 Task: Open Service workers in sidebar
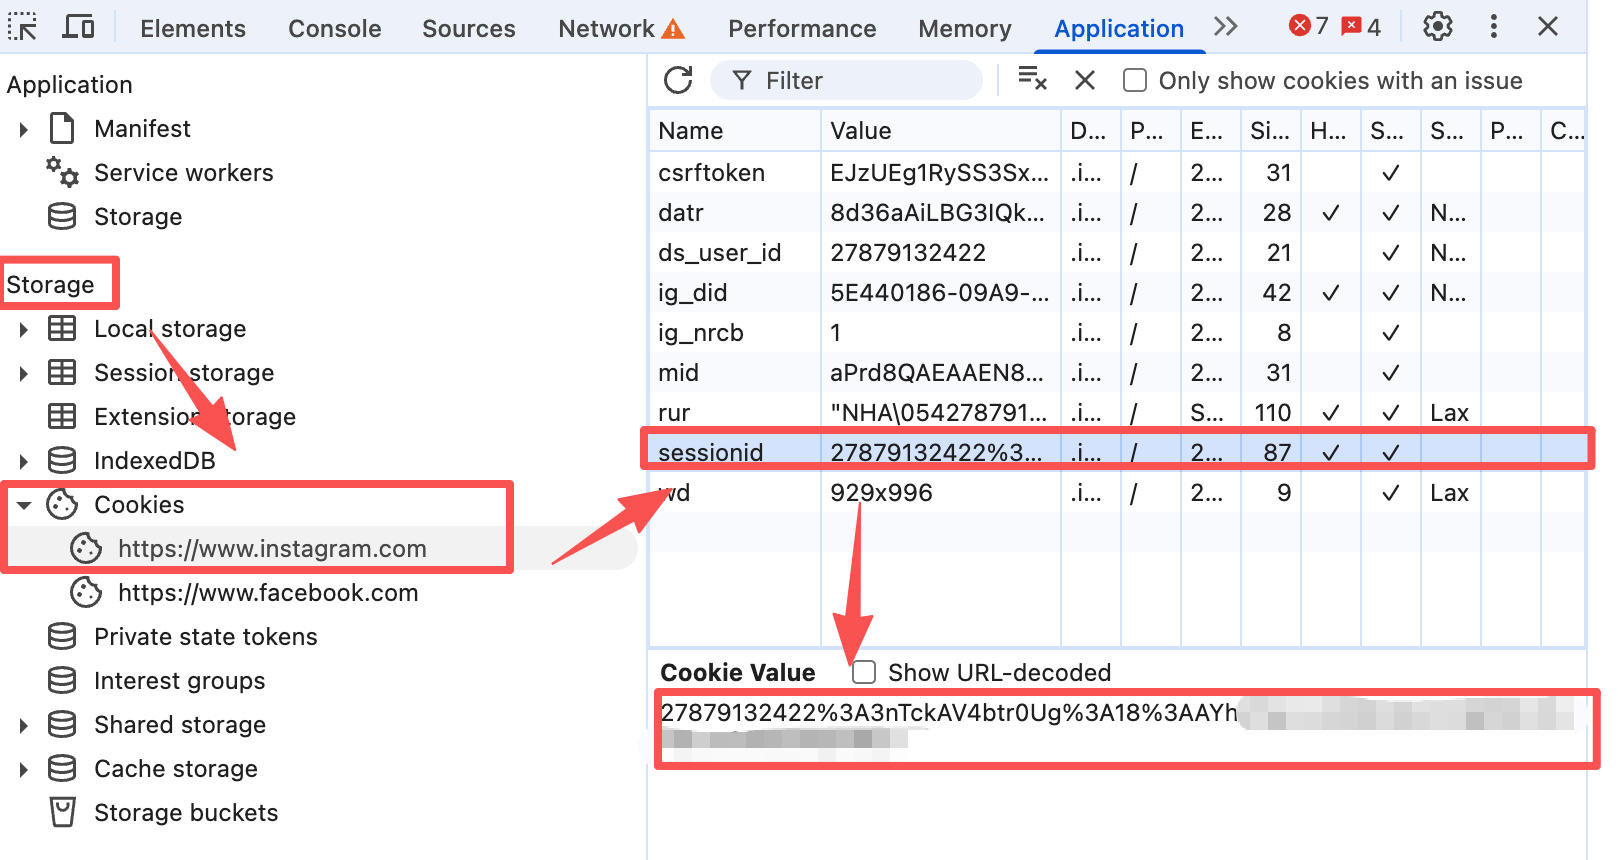pyautogui.click(x=183, y=173)
